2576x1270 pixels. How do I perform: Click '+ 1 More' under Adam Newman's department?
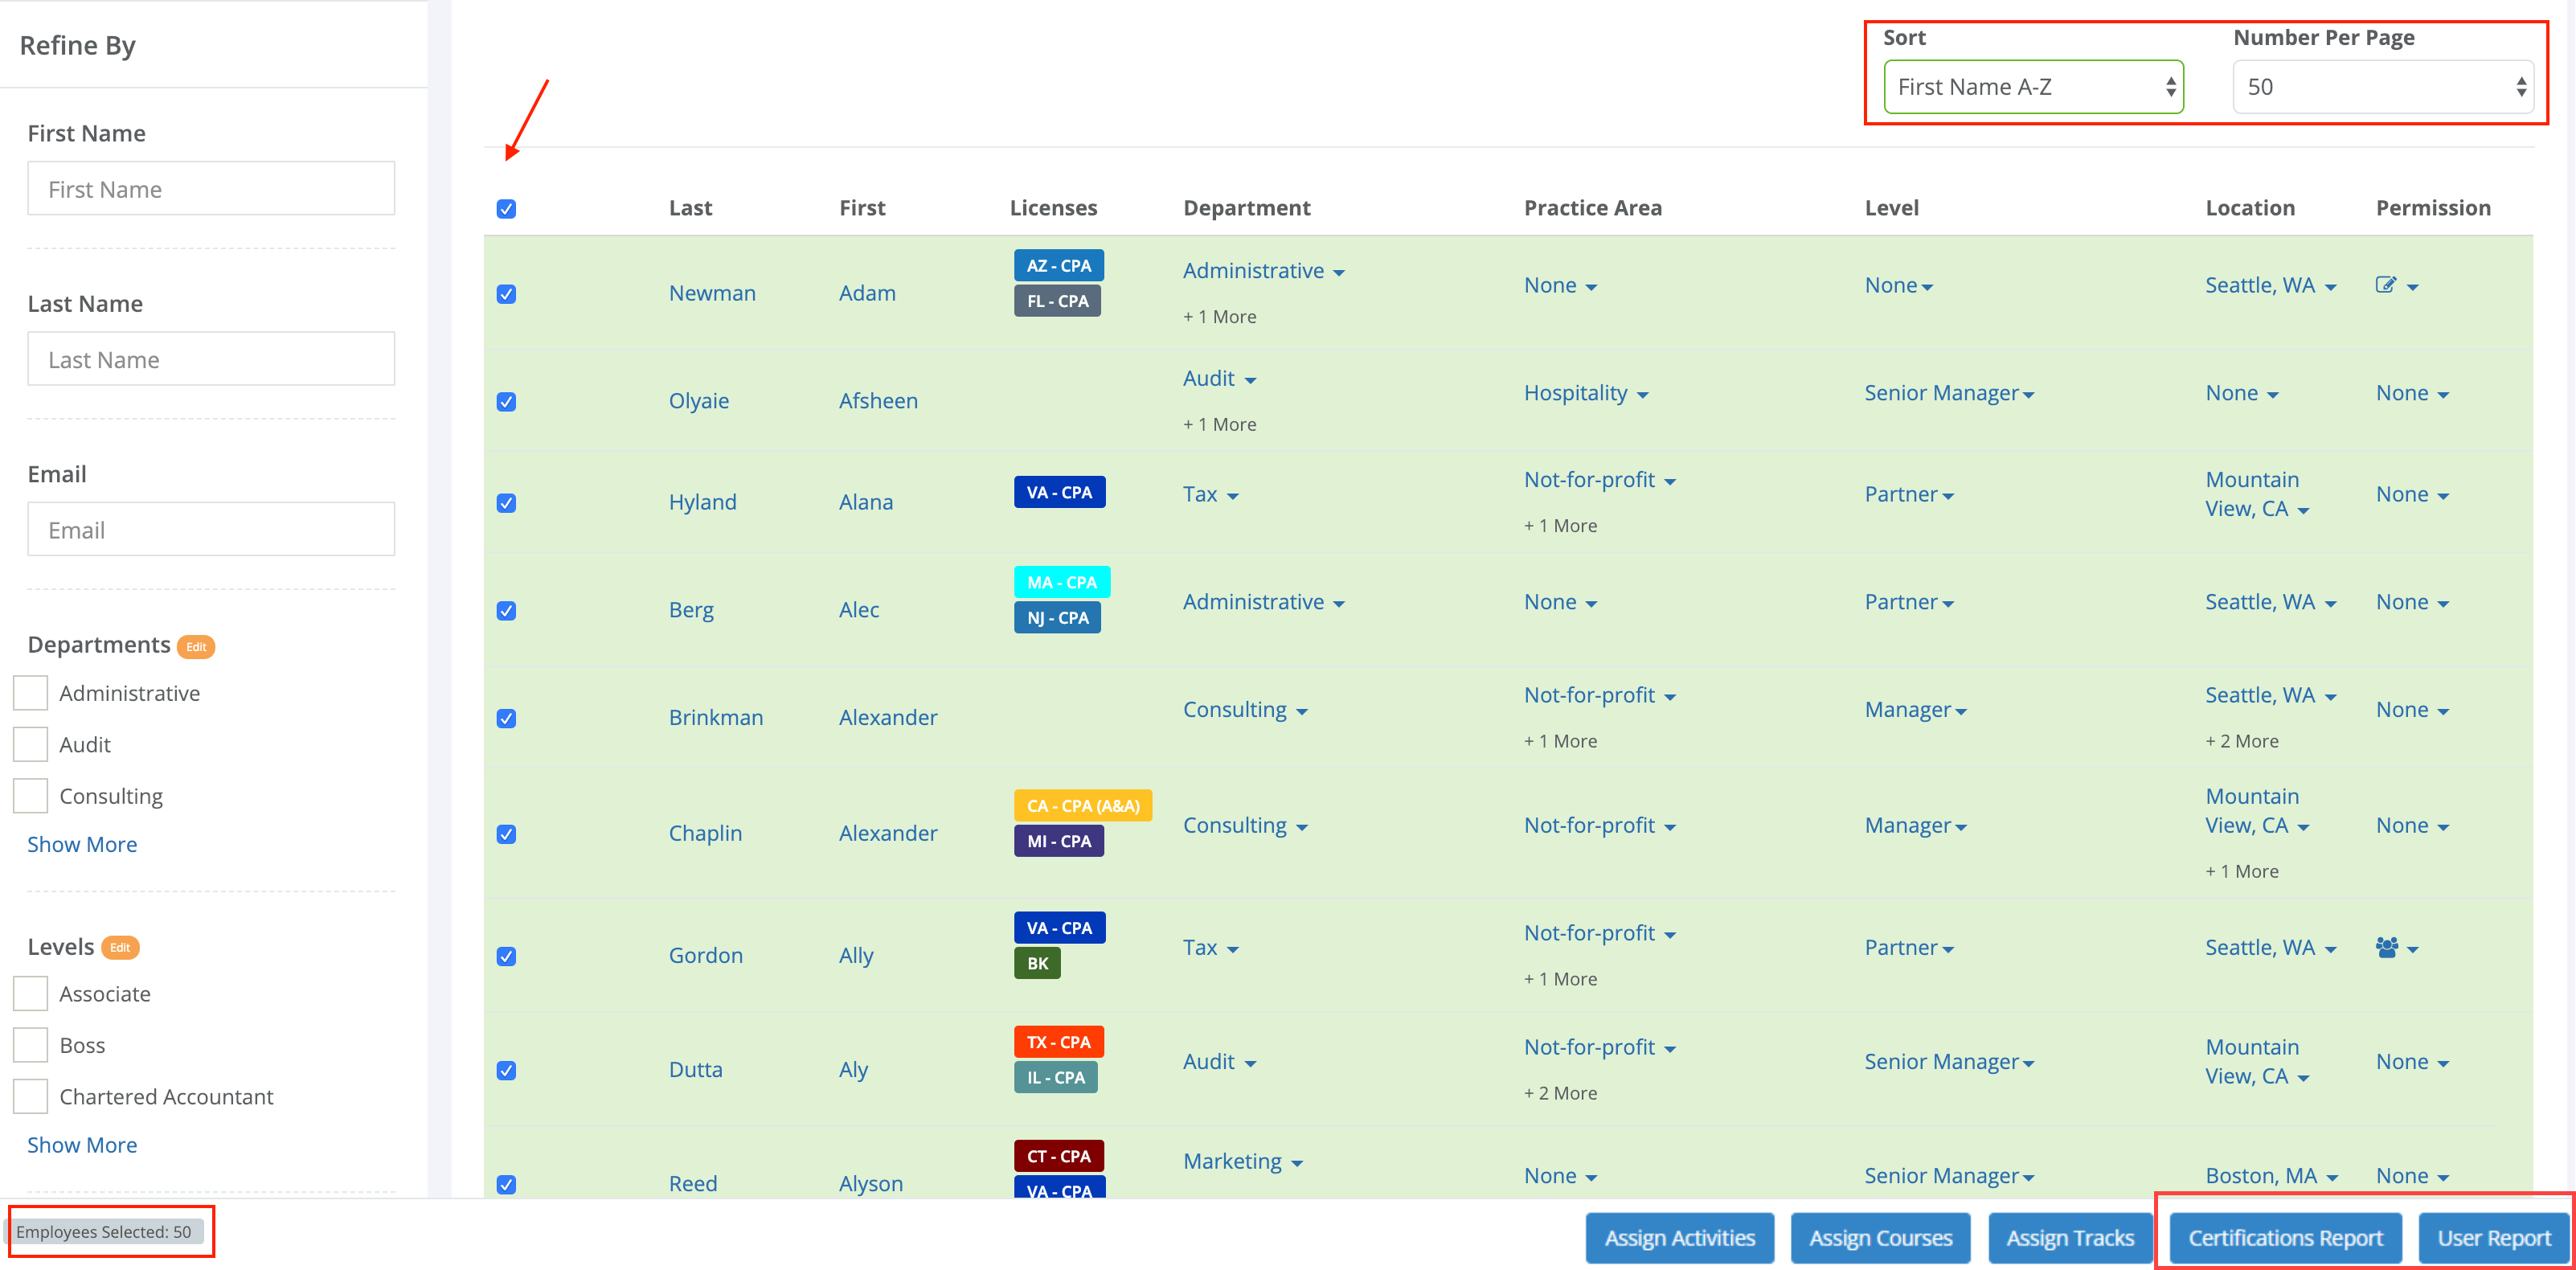1219,317
